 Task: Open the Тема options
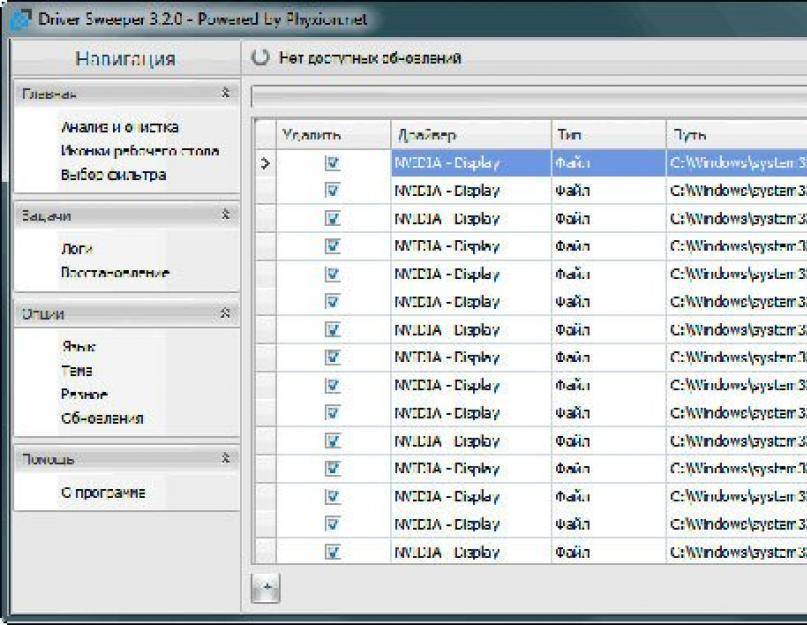[77, 371]
